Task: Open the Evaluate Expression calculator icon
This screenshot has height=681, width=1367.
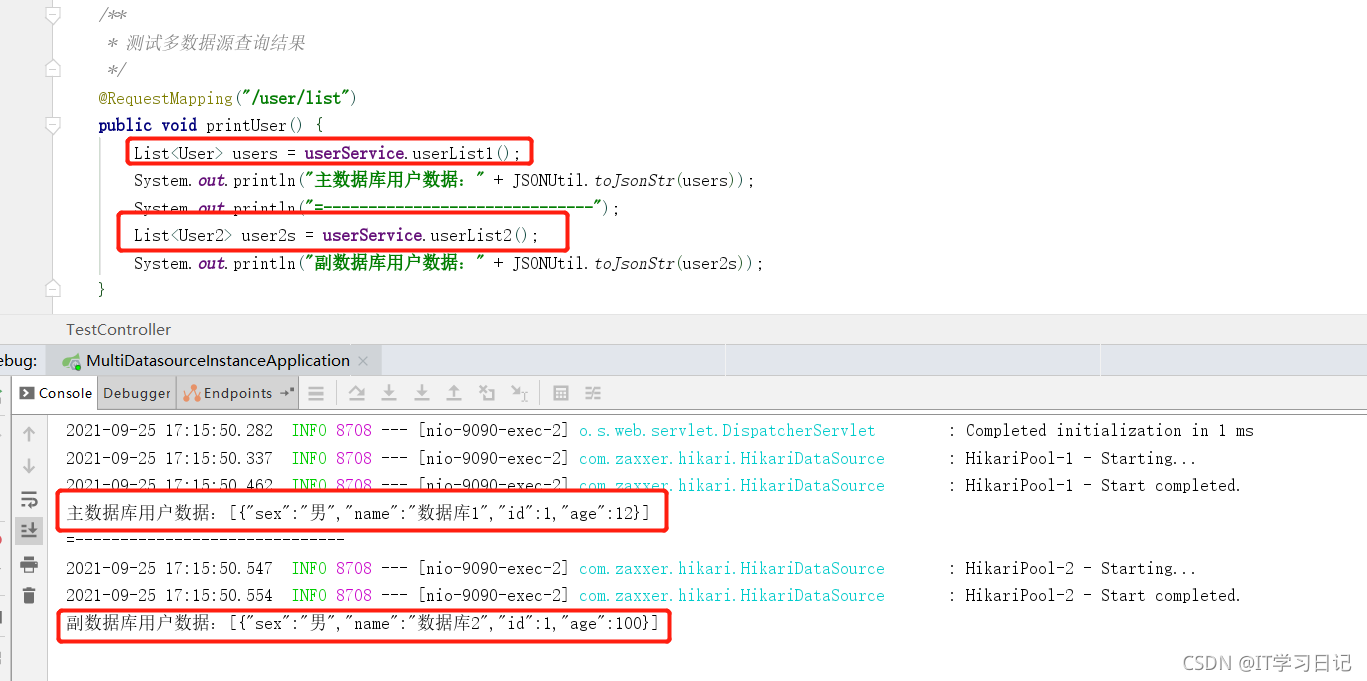Action: pyautogui.click(x=561, y=394)
